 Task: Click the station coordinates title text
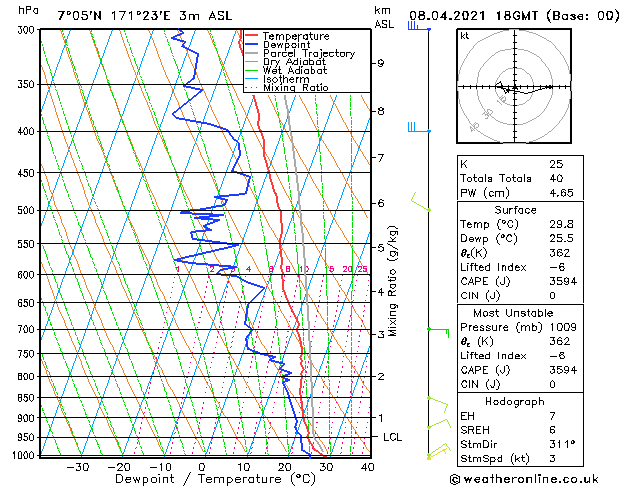pos(145,16)
